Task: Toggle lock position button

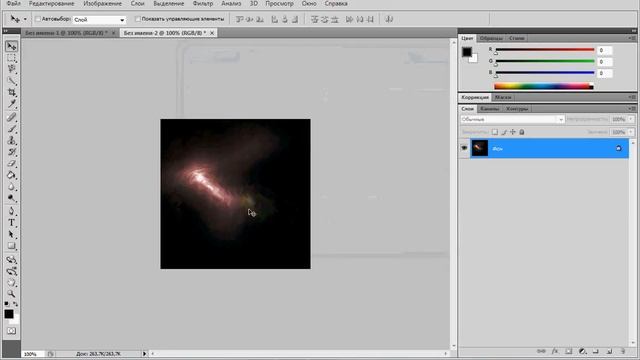Action: (x=513, y=132)
